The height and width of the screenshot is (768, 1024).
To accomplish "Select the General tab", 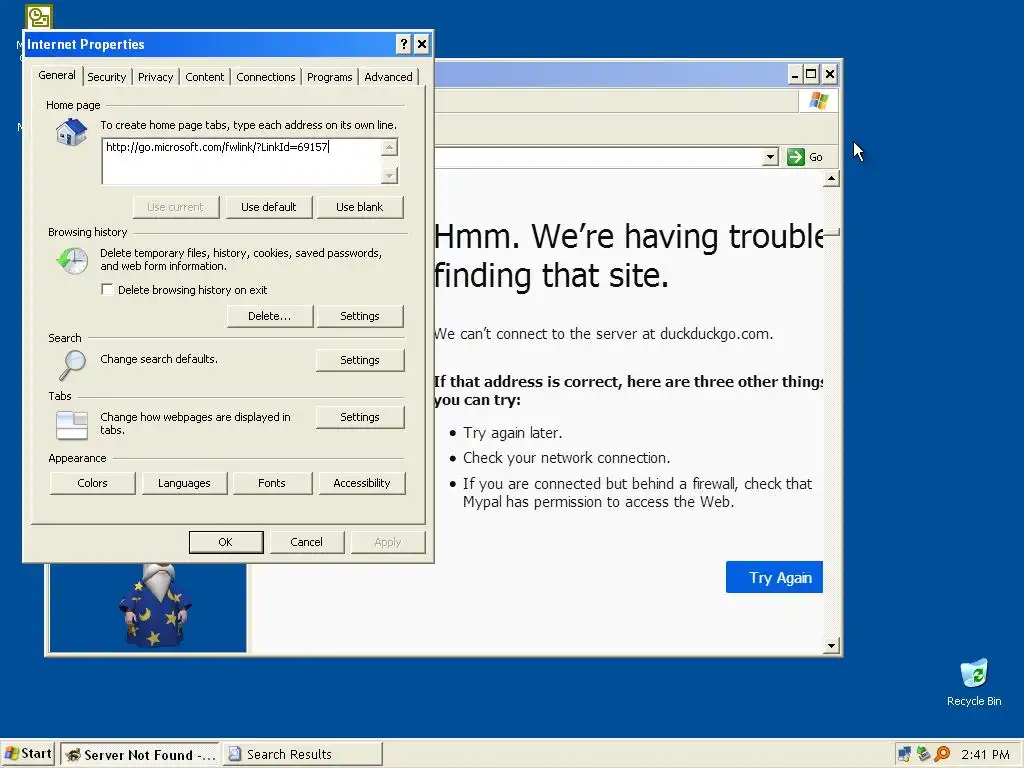I will click(57, 75).
